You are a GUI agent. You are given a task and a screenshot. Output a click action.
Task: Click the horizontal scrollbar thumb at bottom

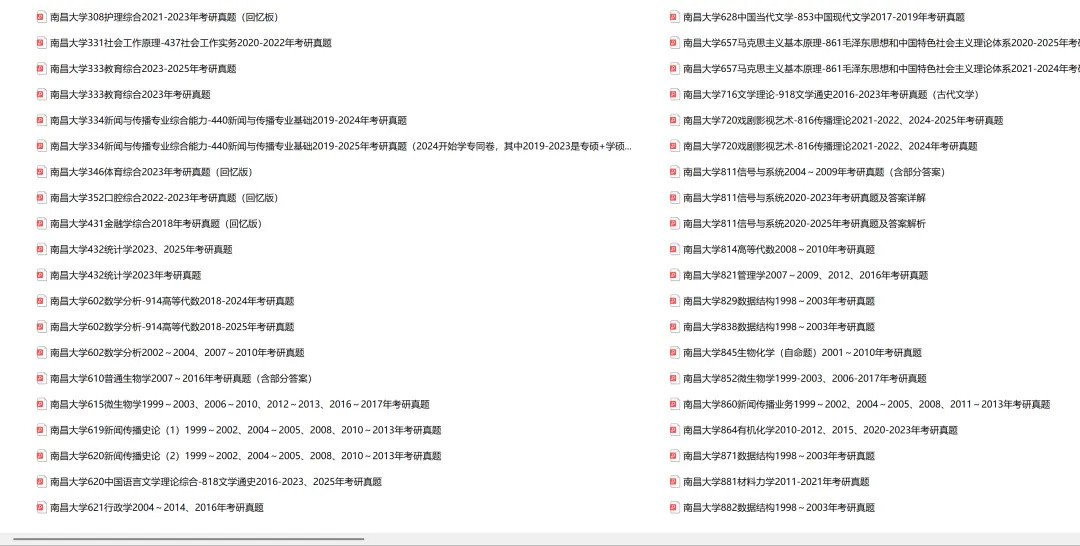188,538
